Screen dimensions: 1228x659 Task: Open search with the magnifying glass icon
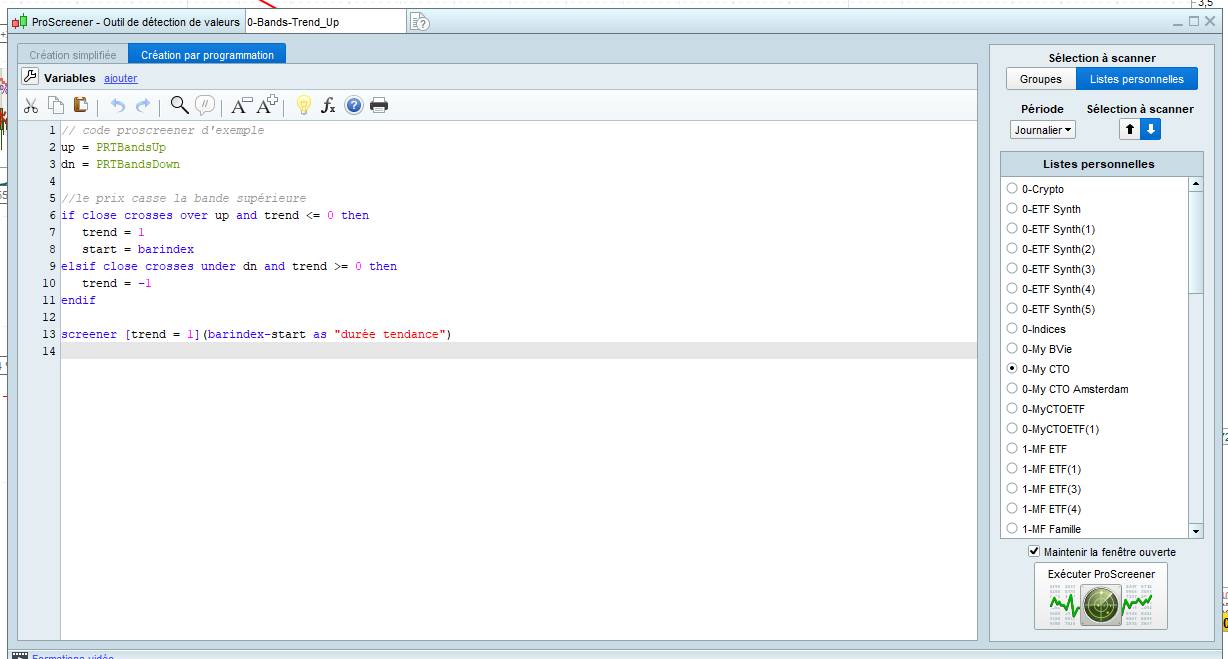pos(179,105)
